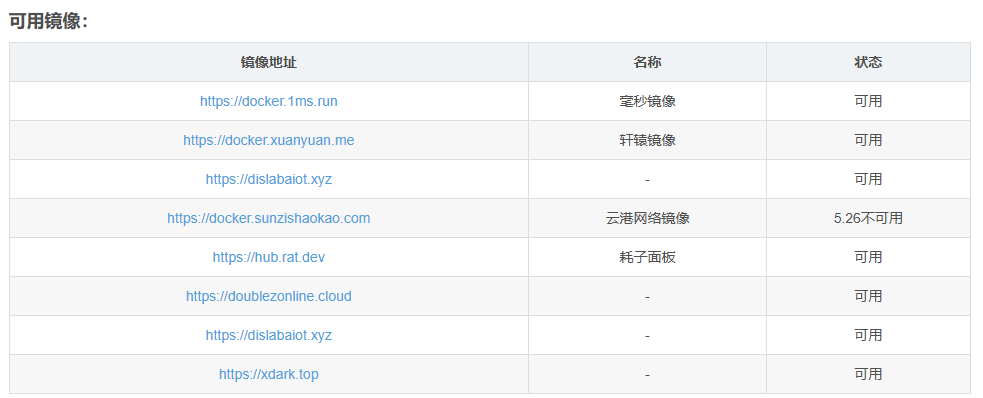Open the https://docker.1ms.run mirror link
The image size is (983, 398).
268,101
